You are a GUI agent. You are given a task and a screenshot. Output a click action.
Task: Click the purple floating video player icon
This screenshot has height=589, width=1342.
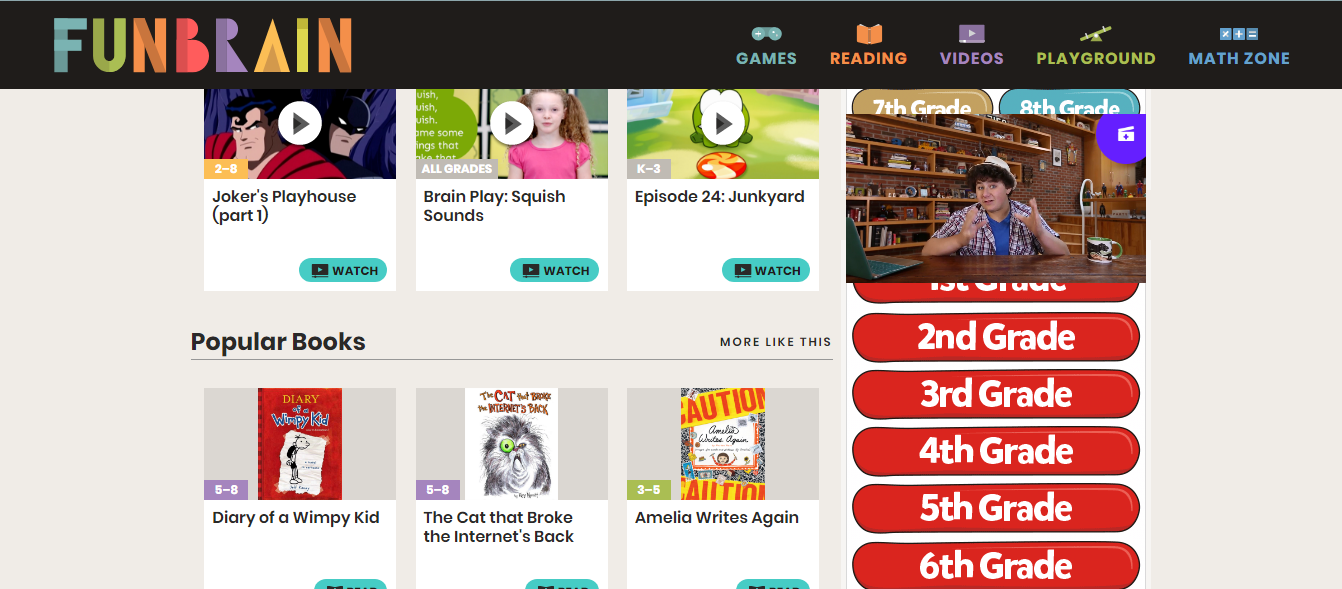1124,135
